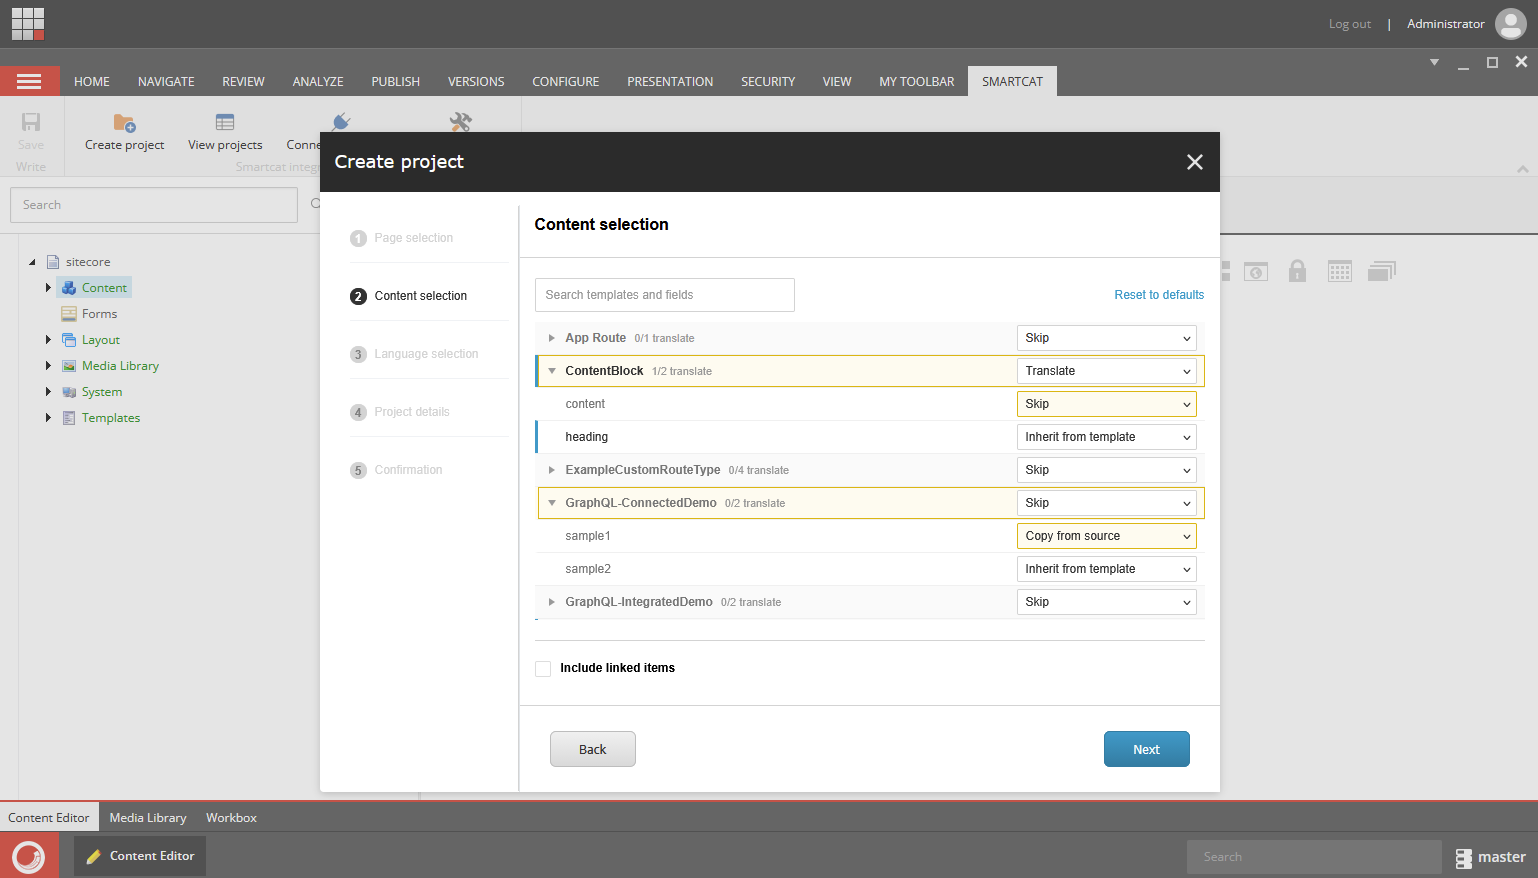This screenshot has width=1538, height=878.
Task: Click the Next button
Action: [1147, 749]
